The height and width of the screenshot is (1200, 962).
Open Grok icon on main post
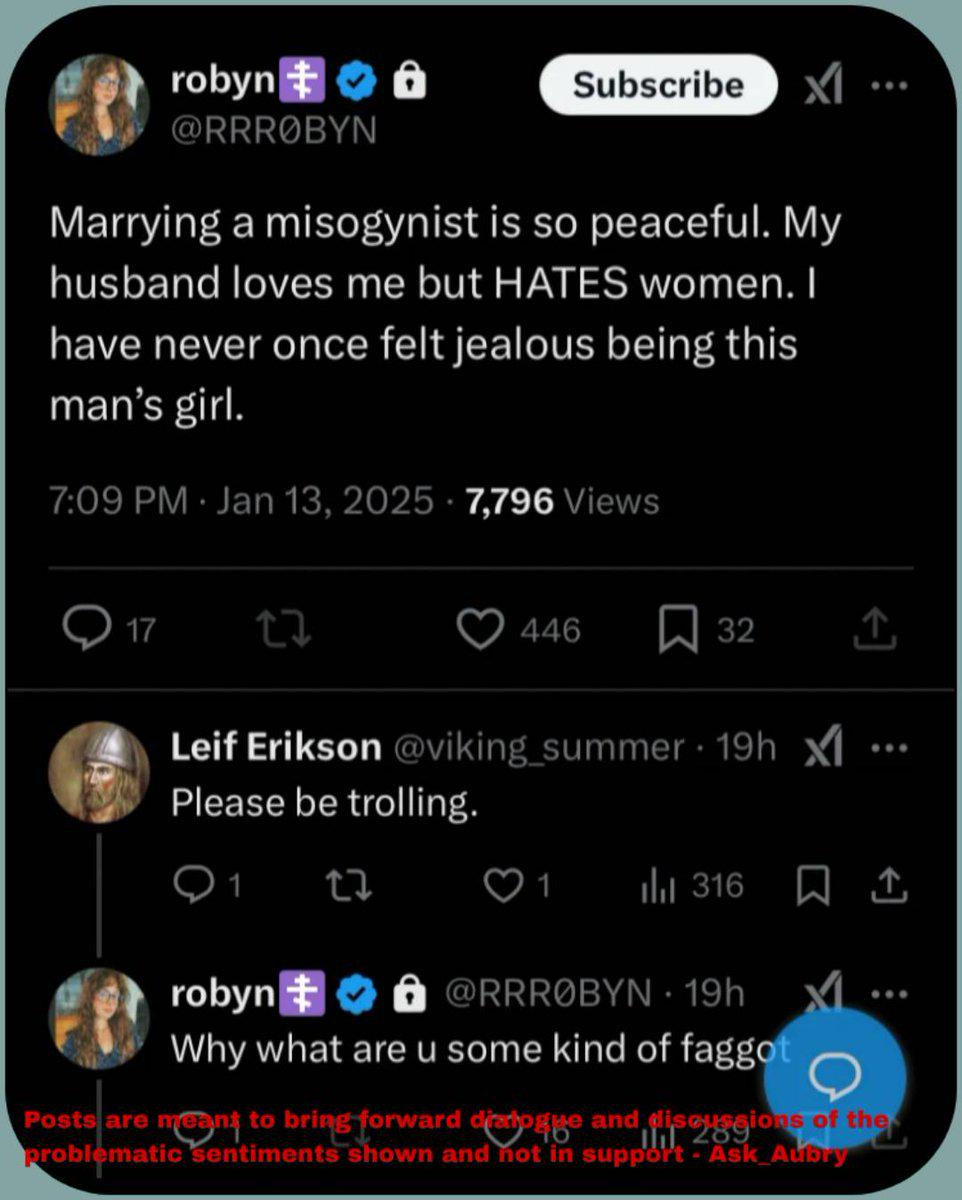(x=823, y=88)
